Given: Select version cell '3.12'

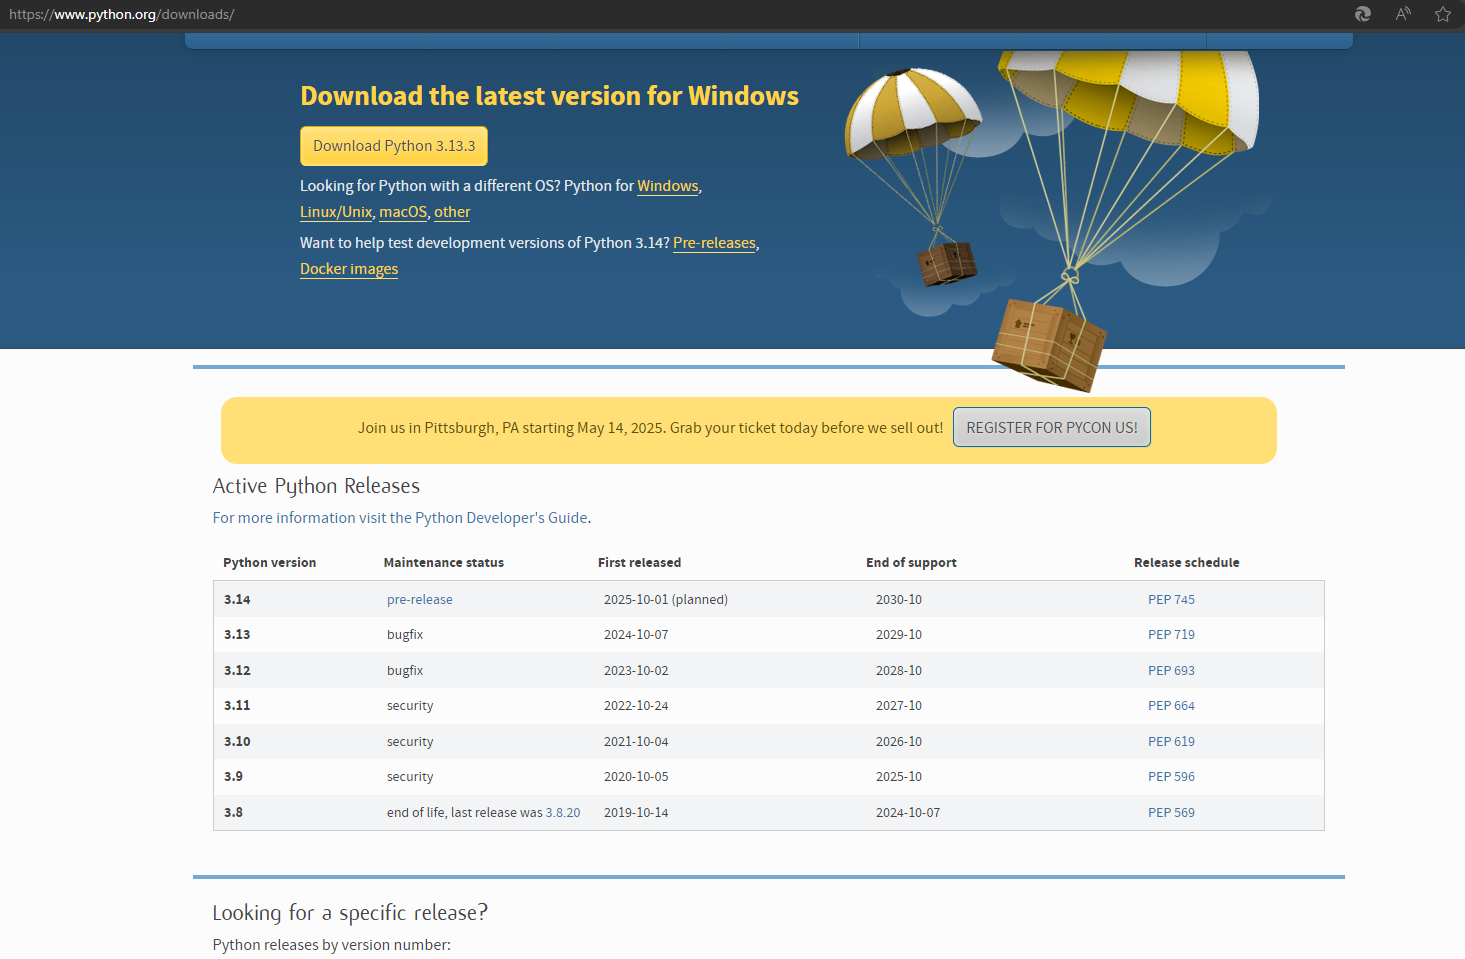Looking at the screenshot, I should click(x=237, y=671).
